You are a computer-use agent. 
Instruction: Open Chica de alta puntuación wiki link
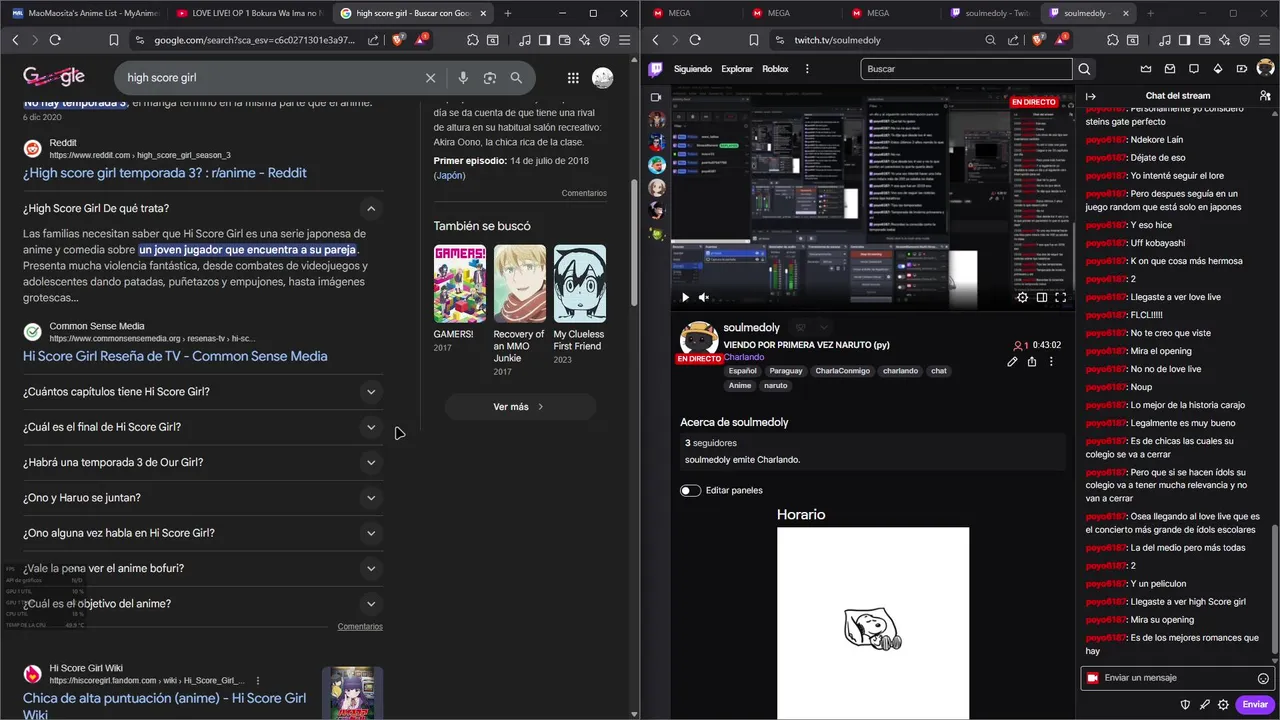coord(165,706)
